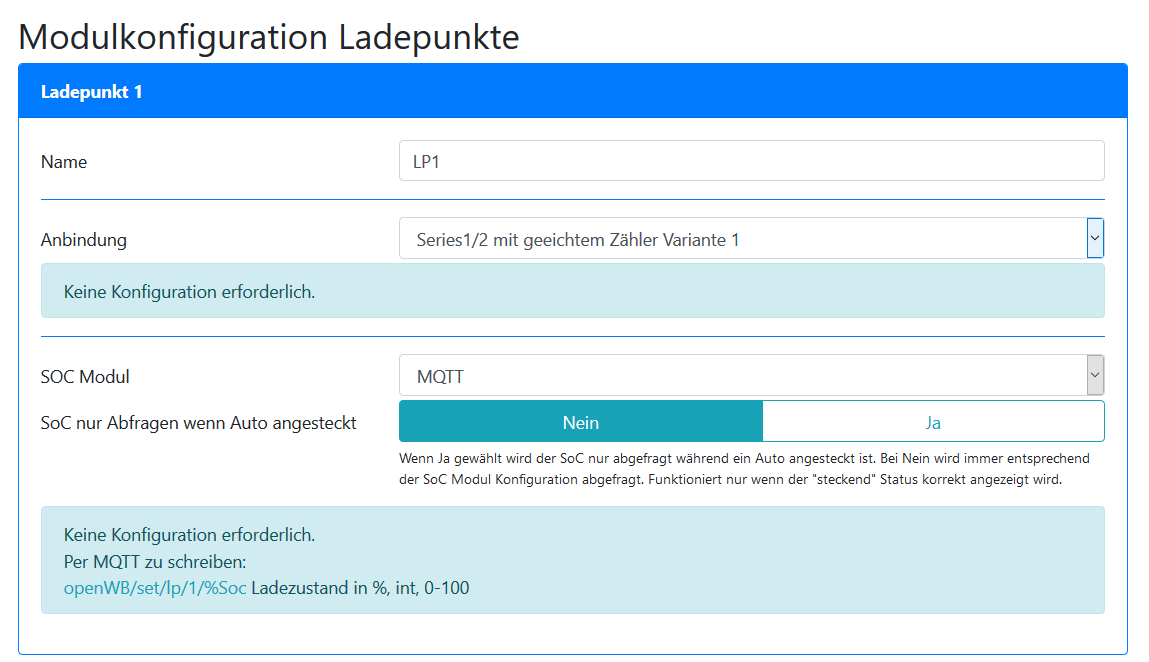Image resolution: width=1149 pixels, height=662 pixels.
Task: Click the Ladezustand in %, int, 0-100 description
Action: (x=360, y=588)
